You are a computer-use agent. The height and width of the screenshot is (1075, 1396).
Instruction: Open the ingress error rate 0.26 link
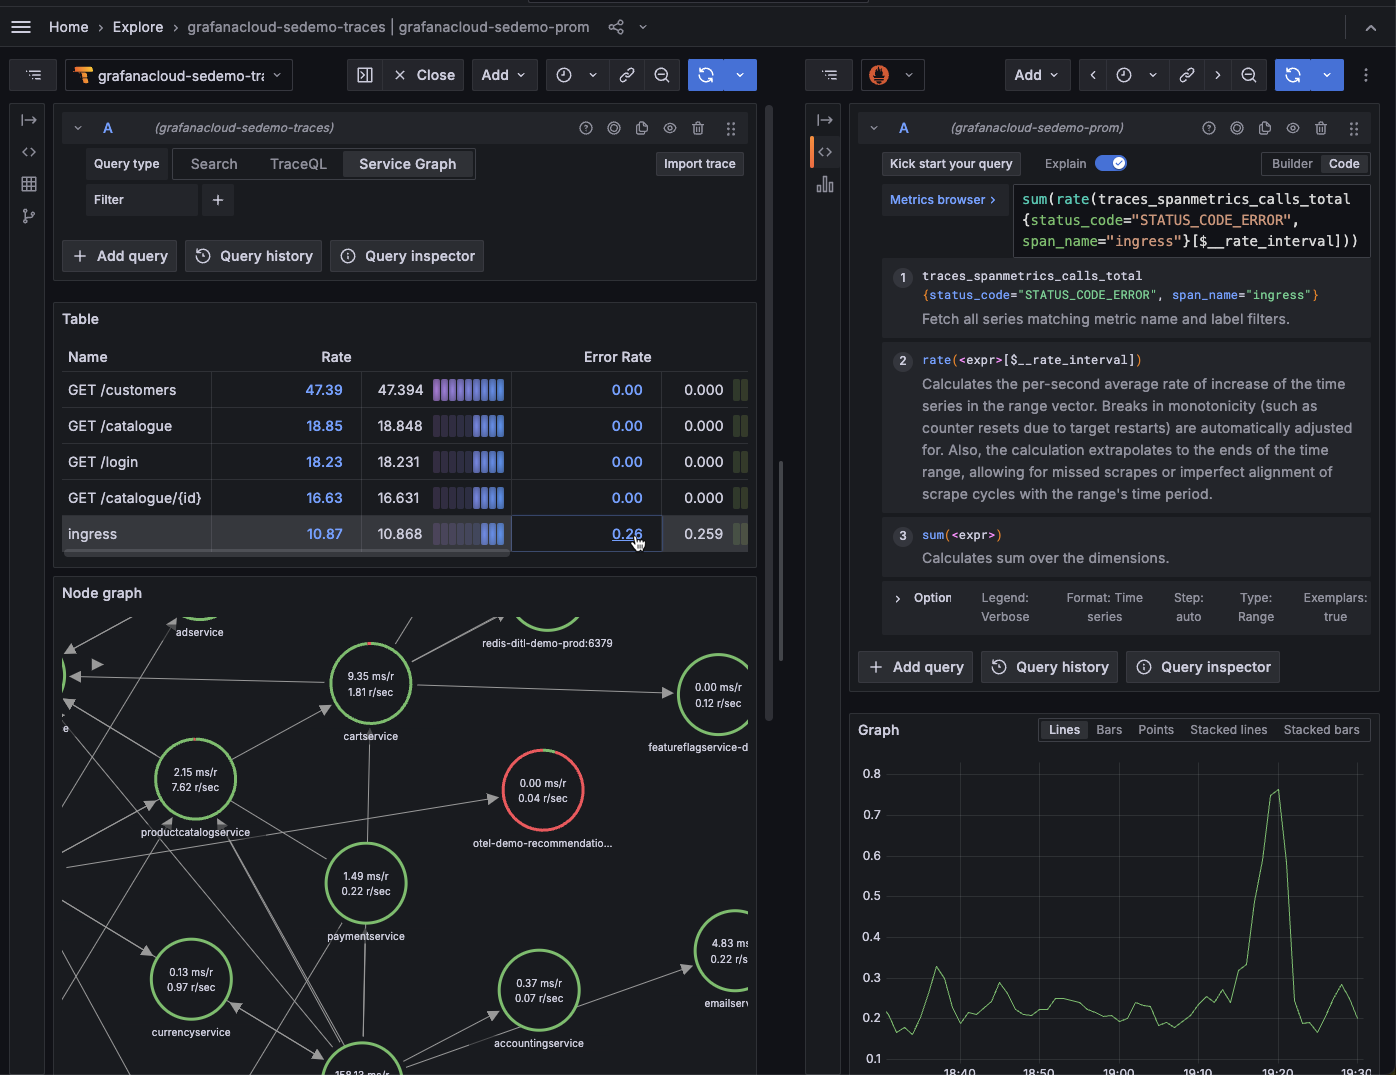click(x=627, y=533)
